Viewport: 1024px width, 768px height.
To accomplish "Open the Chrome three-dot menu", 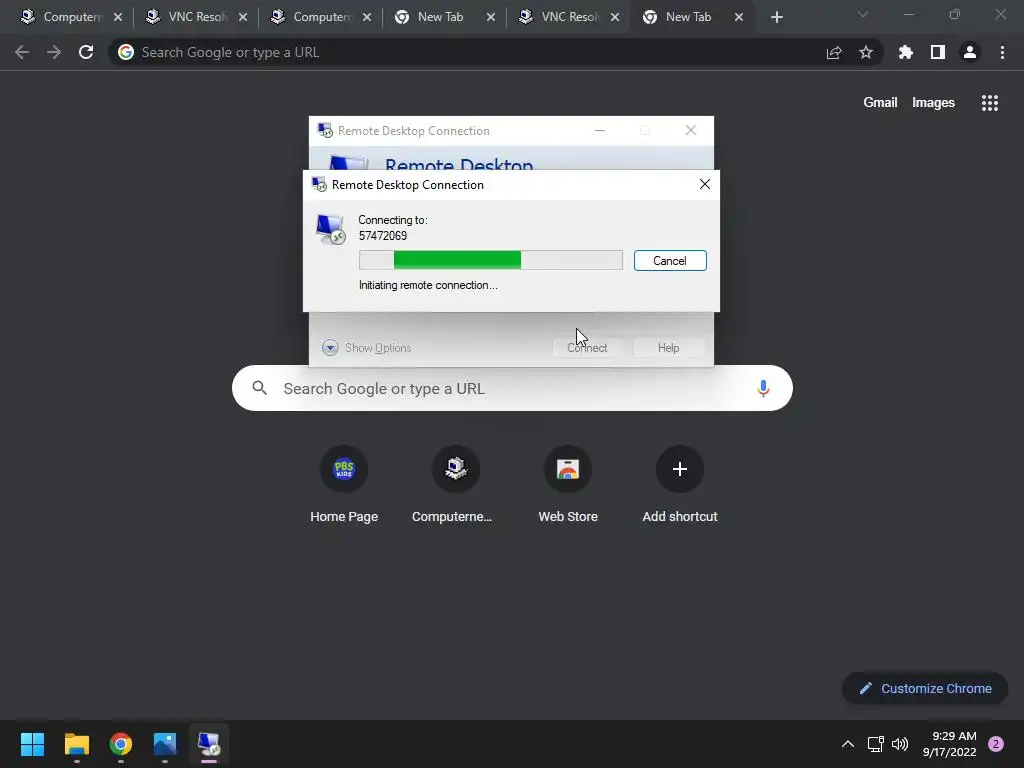I will [1002, 52].
